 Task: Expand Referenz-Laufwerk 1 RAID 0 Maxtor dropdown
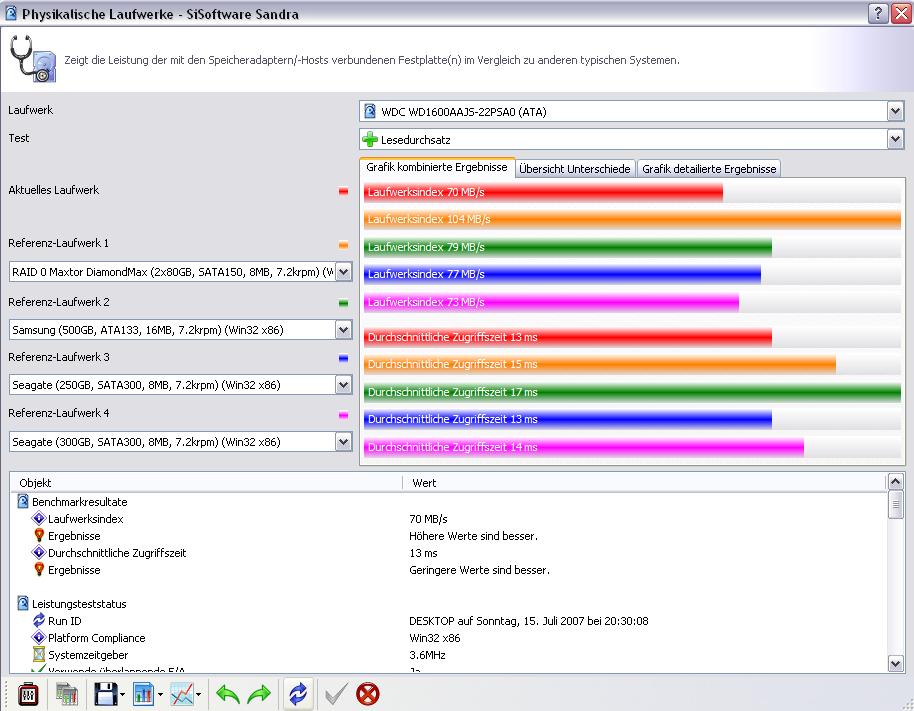point(344,272)
